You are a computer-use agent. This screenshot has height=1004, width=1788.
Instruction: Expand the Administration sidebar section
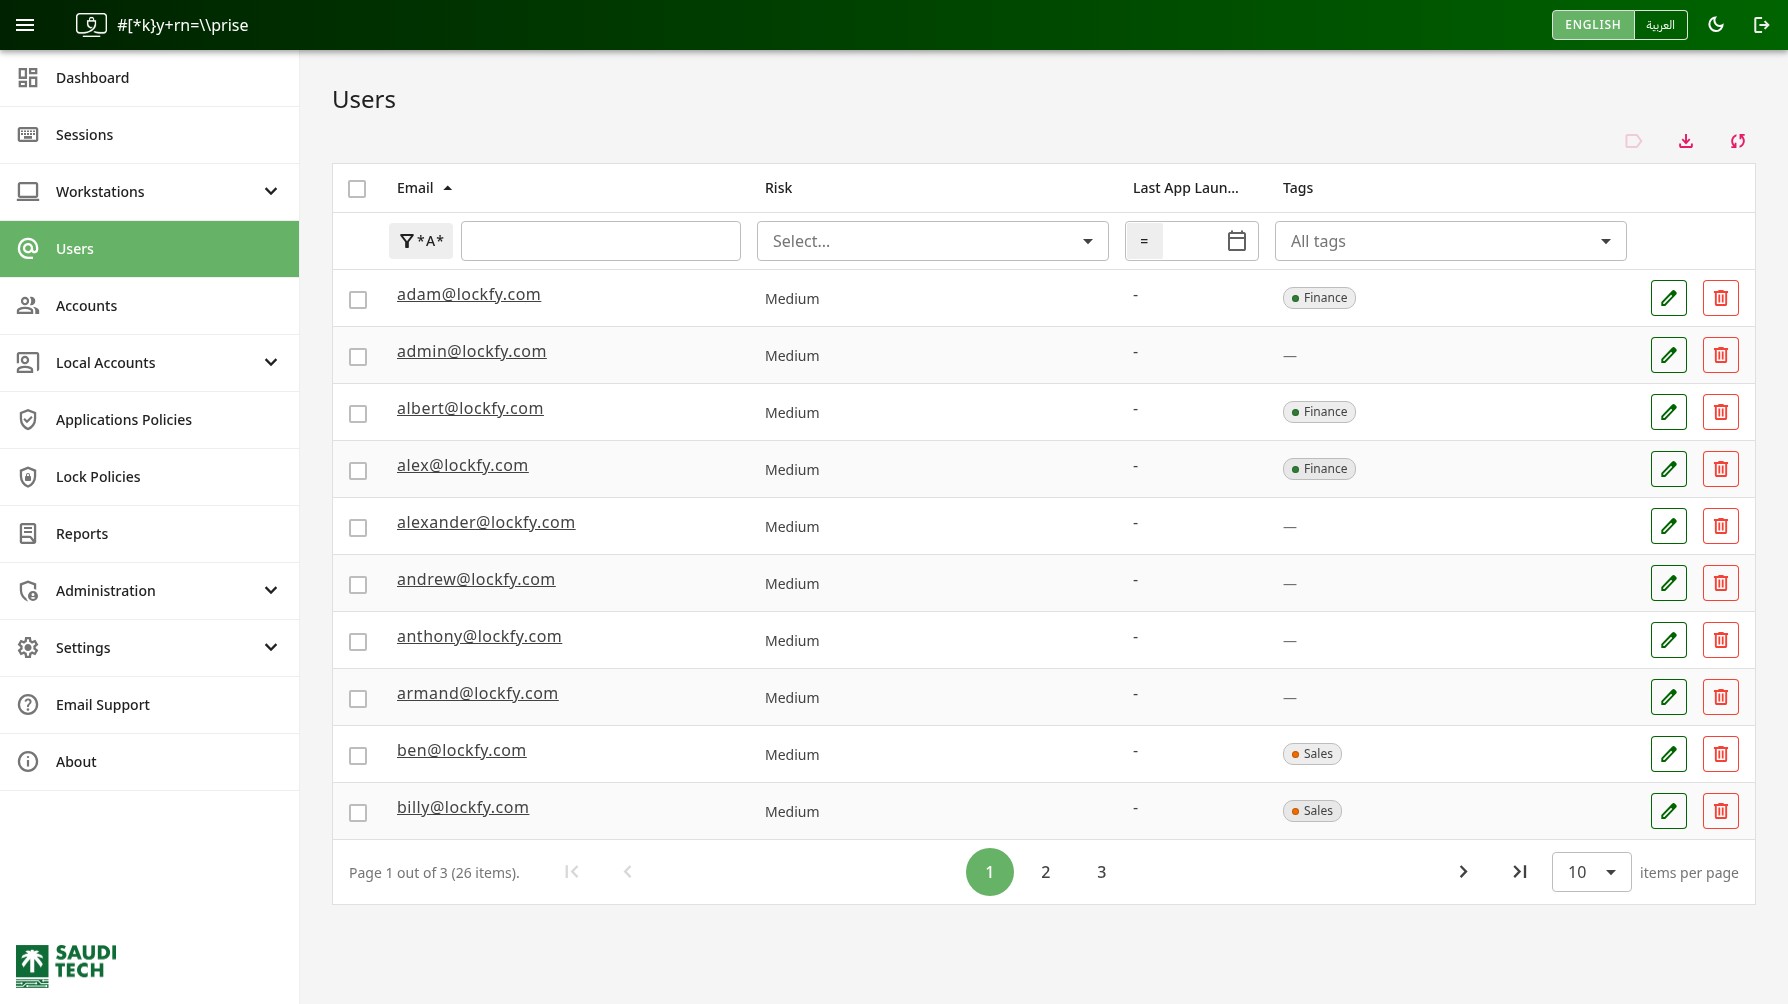[150, 591]
